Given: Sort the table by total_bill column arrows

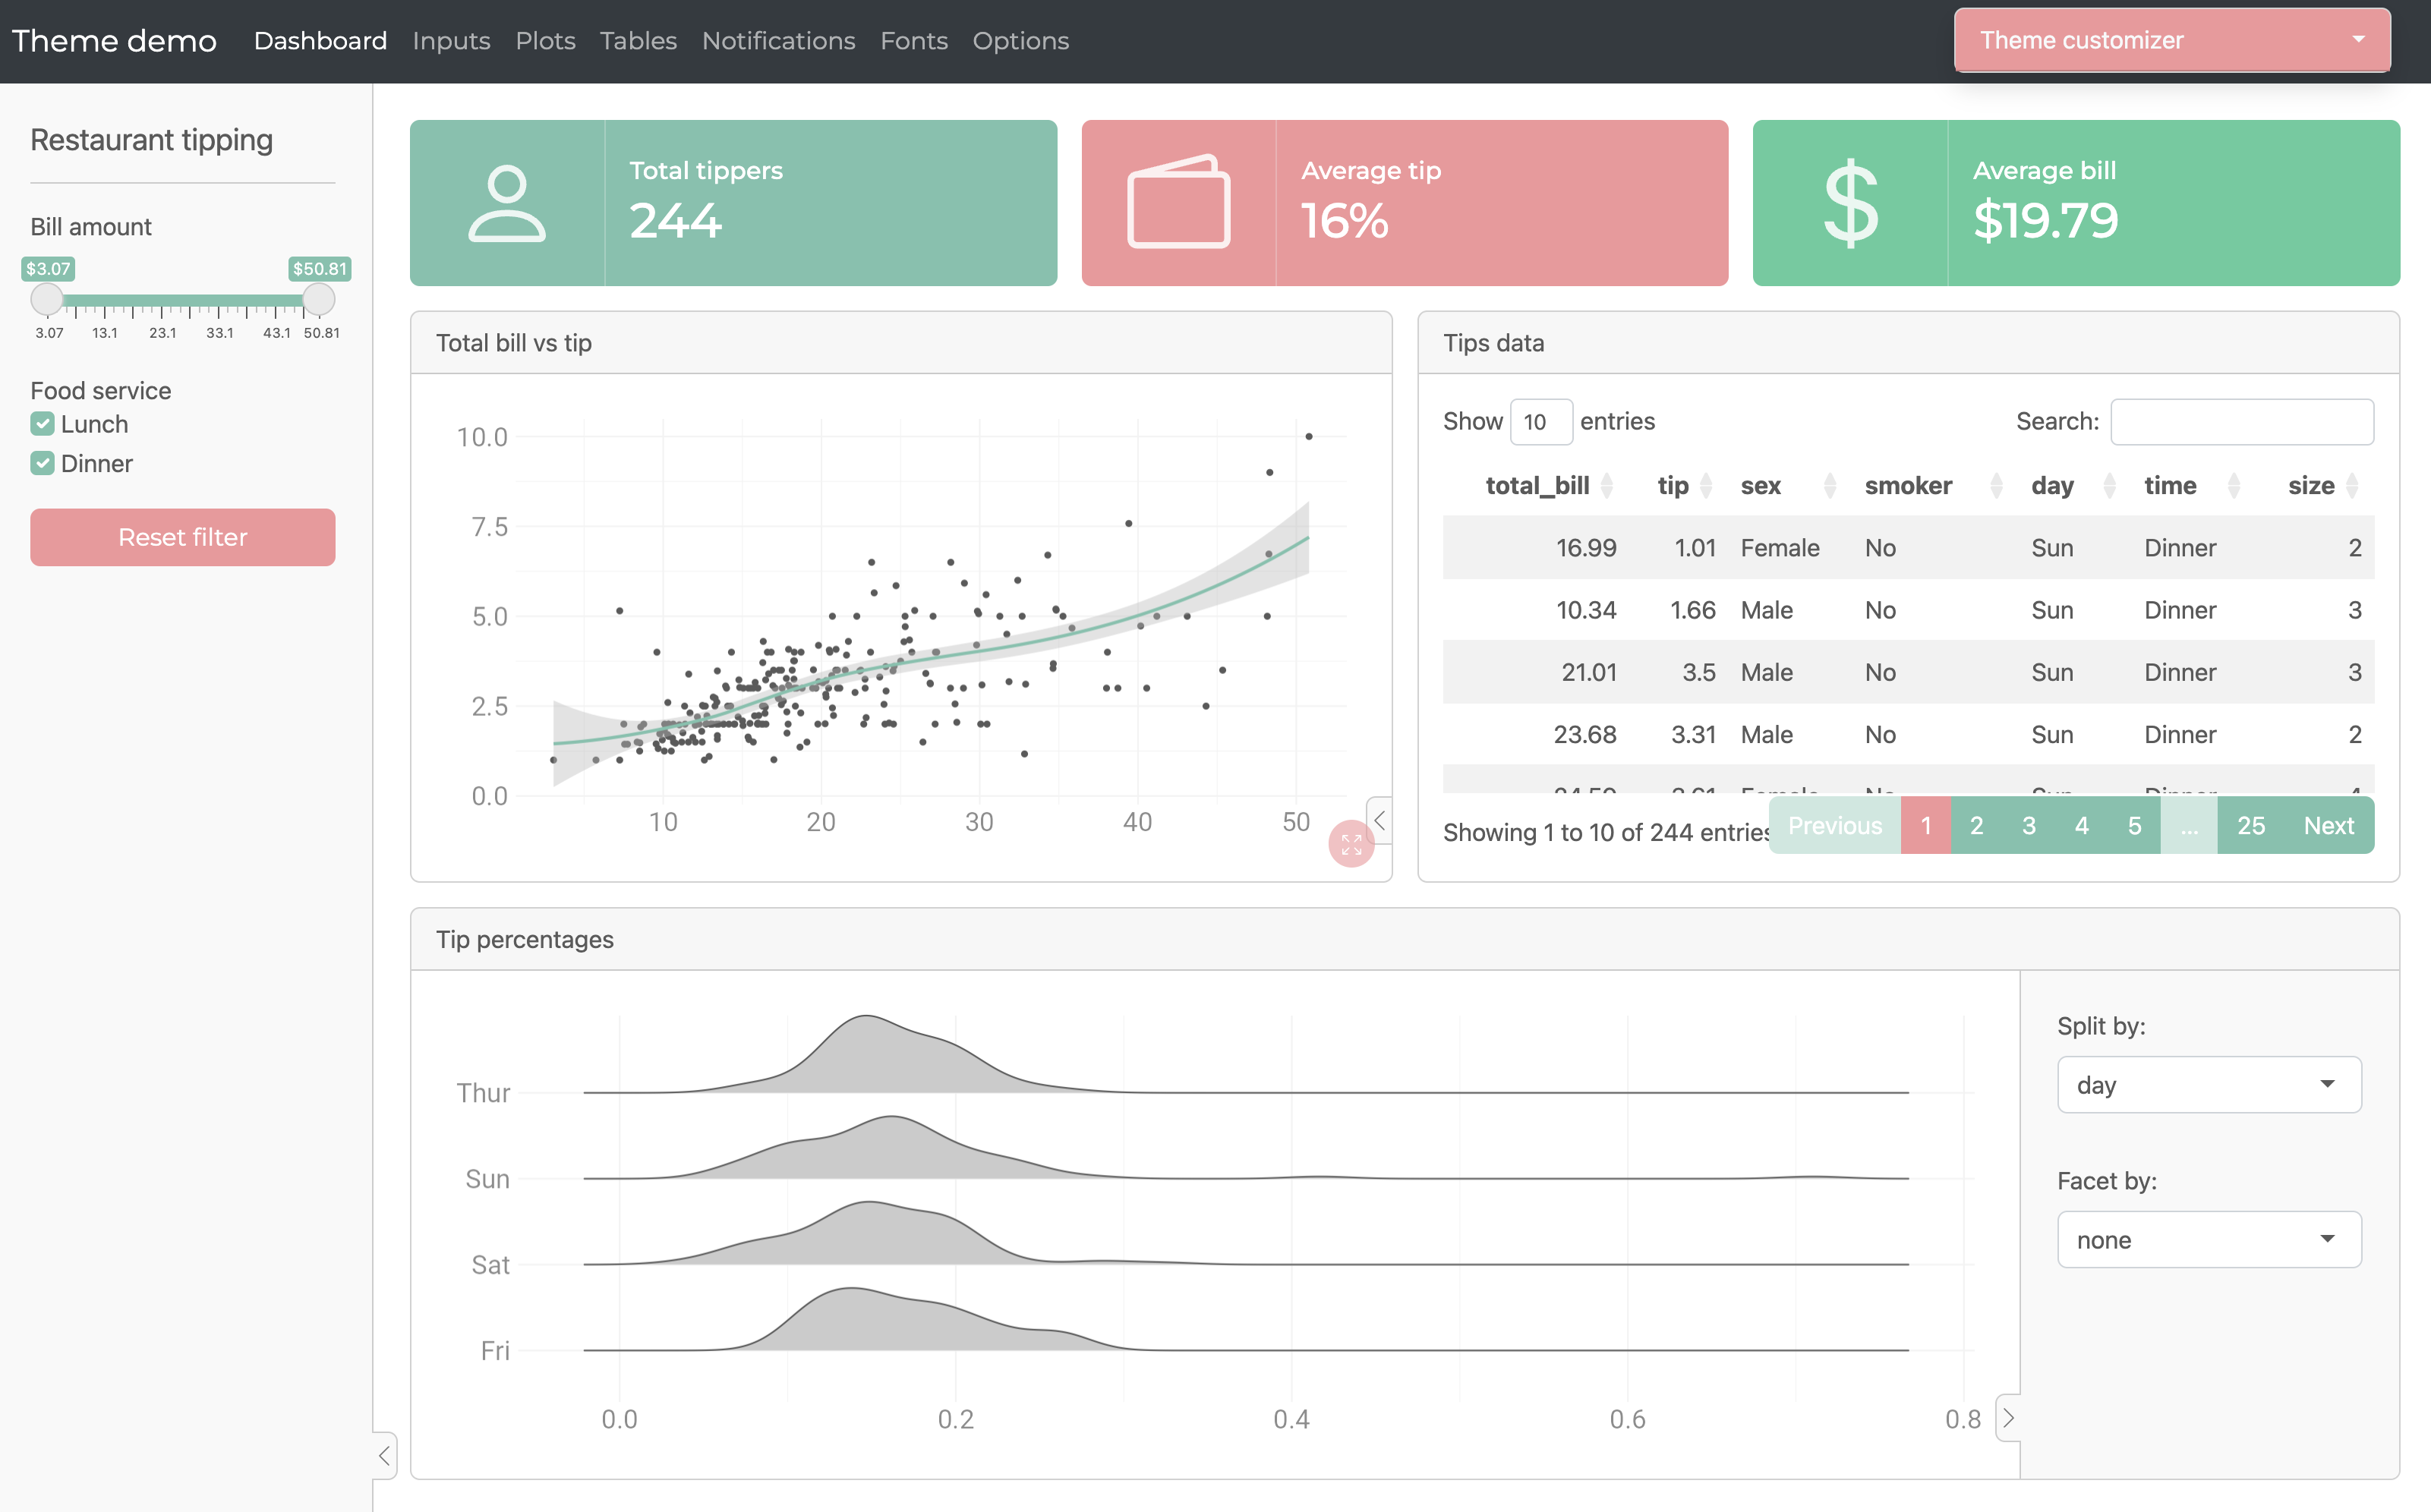Looking at the screenshot, I should (x=1608, y=486).
